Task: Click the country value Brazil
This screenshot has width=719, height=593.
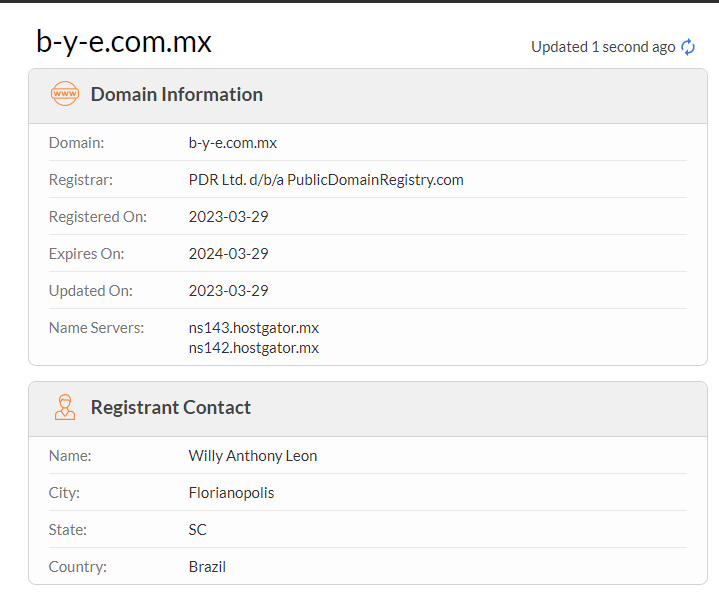Action: [x=207, y=567]
